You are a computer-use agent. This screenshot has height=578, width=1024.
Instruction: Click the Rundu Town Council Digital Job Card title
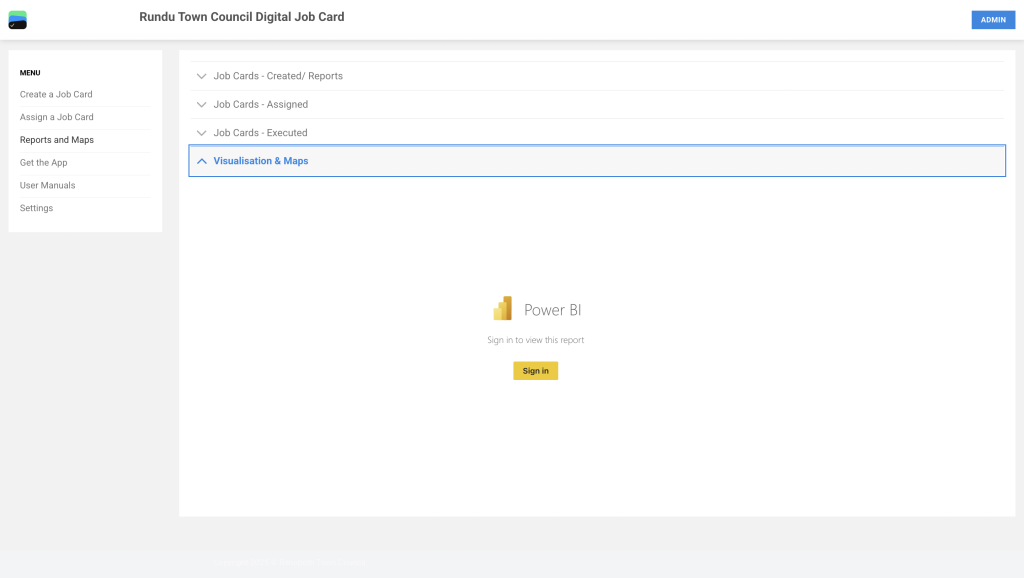click(x=241, y=17)
